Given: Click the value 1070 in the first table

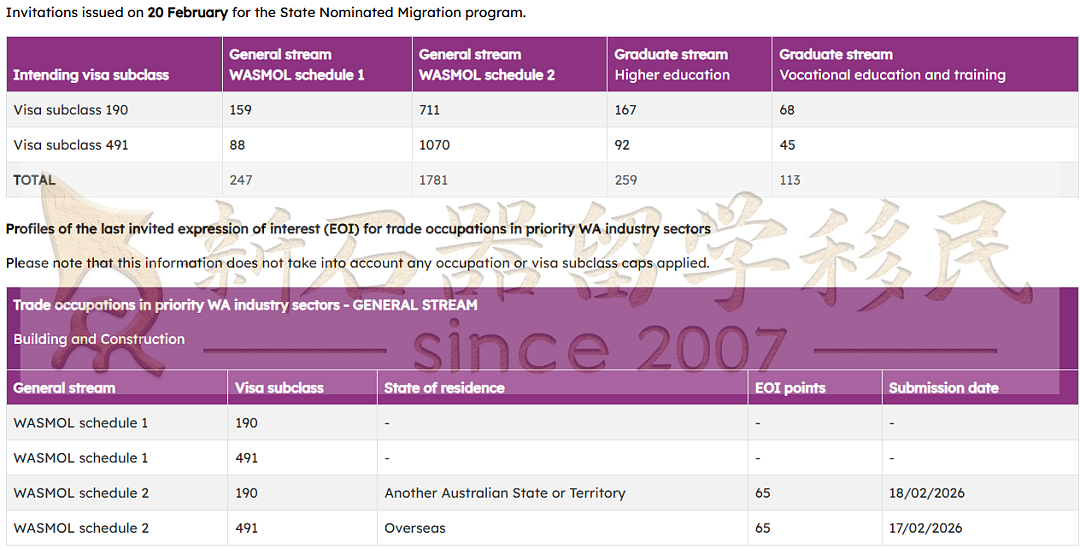Looking at the screenshot, I should coord(434,145).
